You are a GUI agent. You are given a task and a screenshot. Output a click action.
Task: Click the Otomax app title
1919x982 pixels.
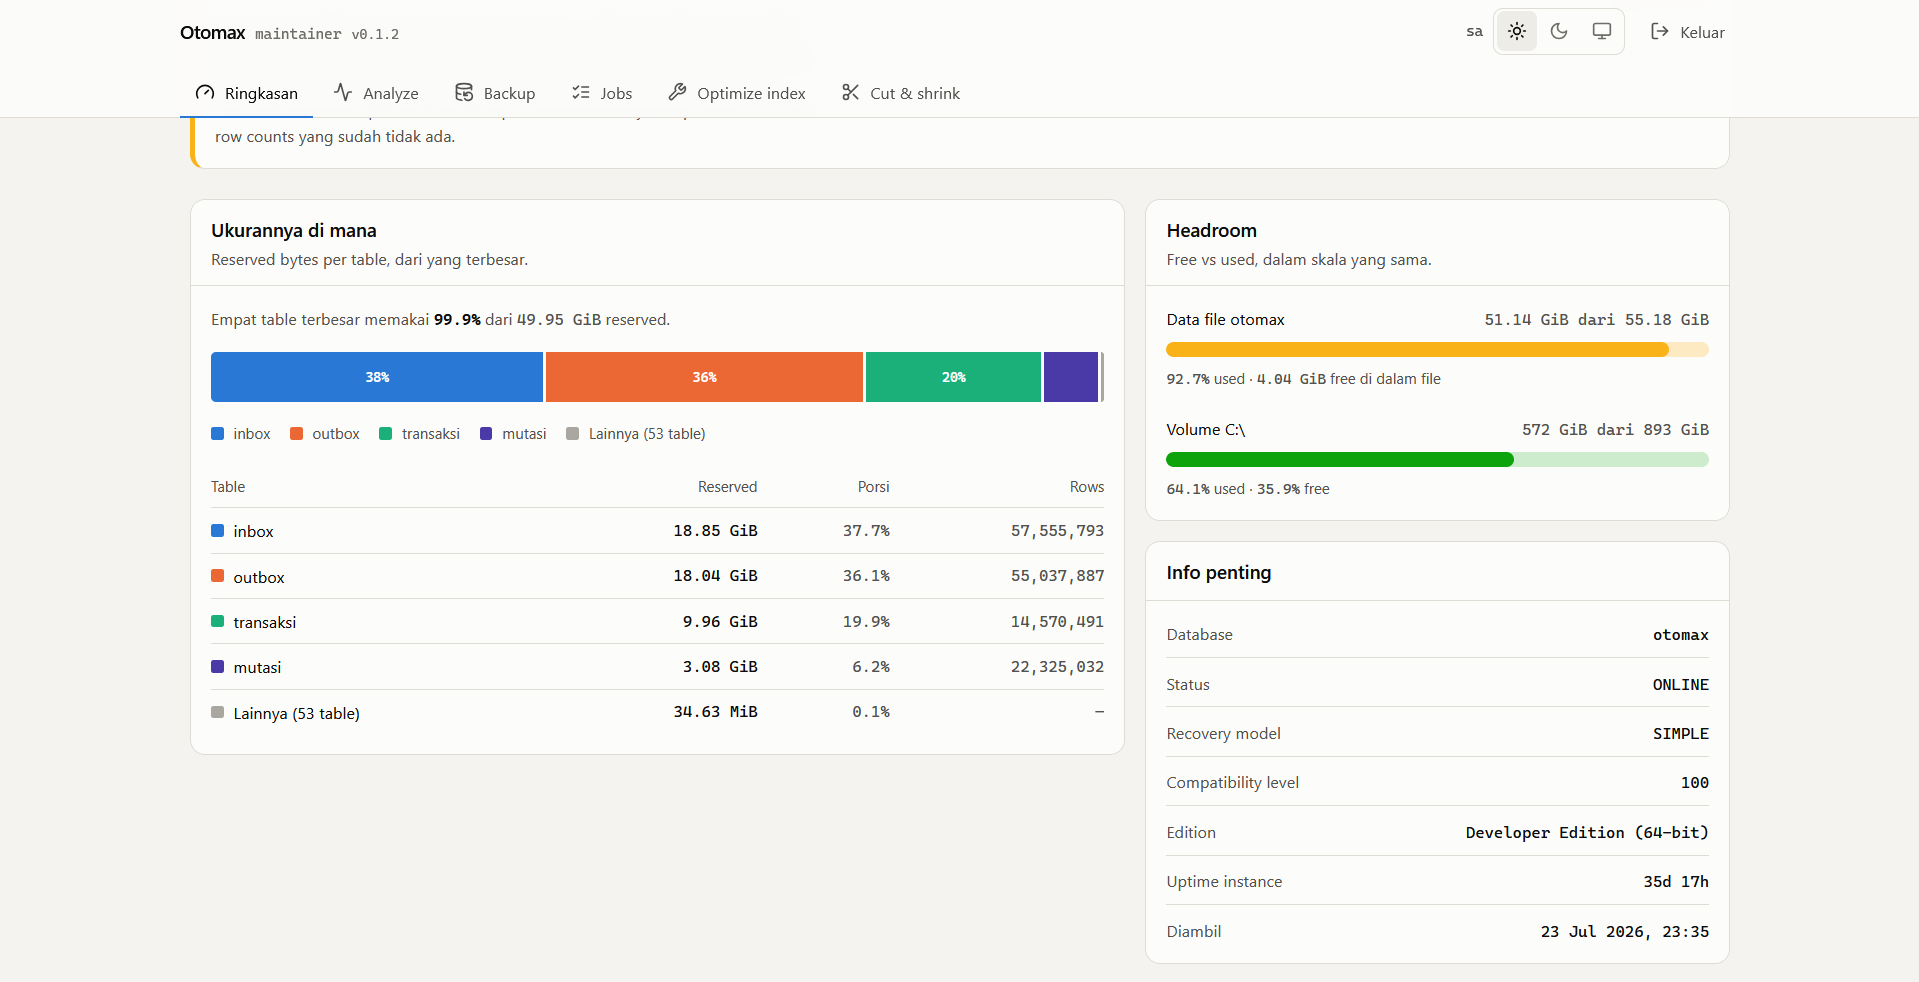213,33
